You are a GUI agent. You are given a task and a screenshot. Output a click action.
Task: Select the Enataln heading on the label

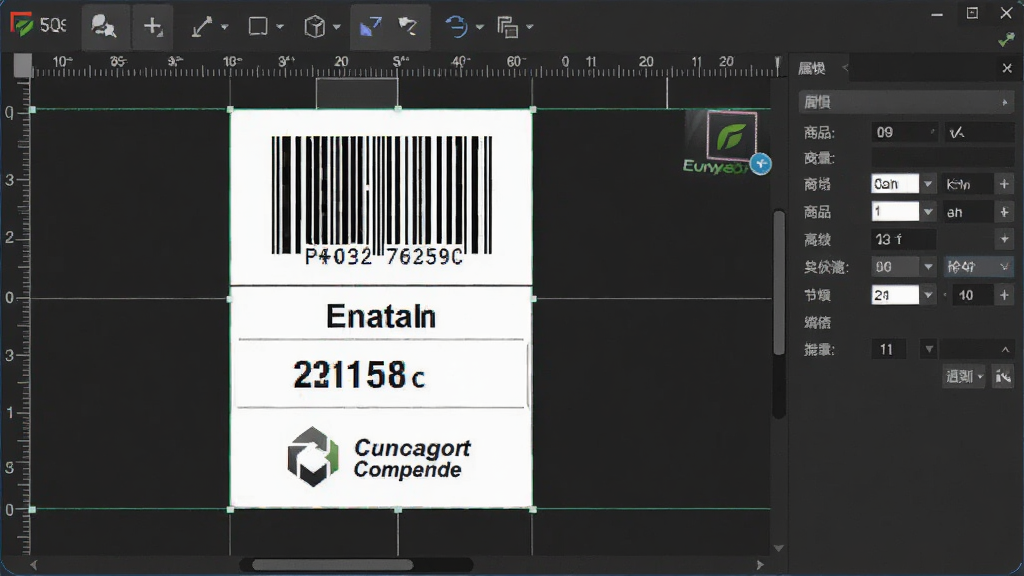(x=381, y=316)
